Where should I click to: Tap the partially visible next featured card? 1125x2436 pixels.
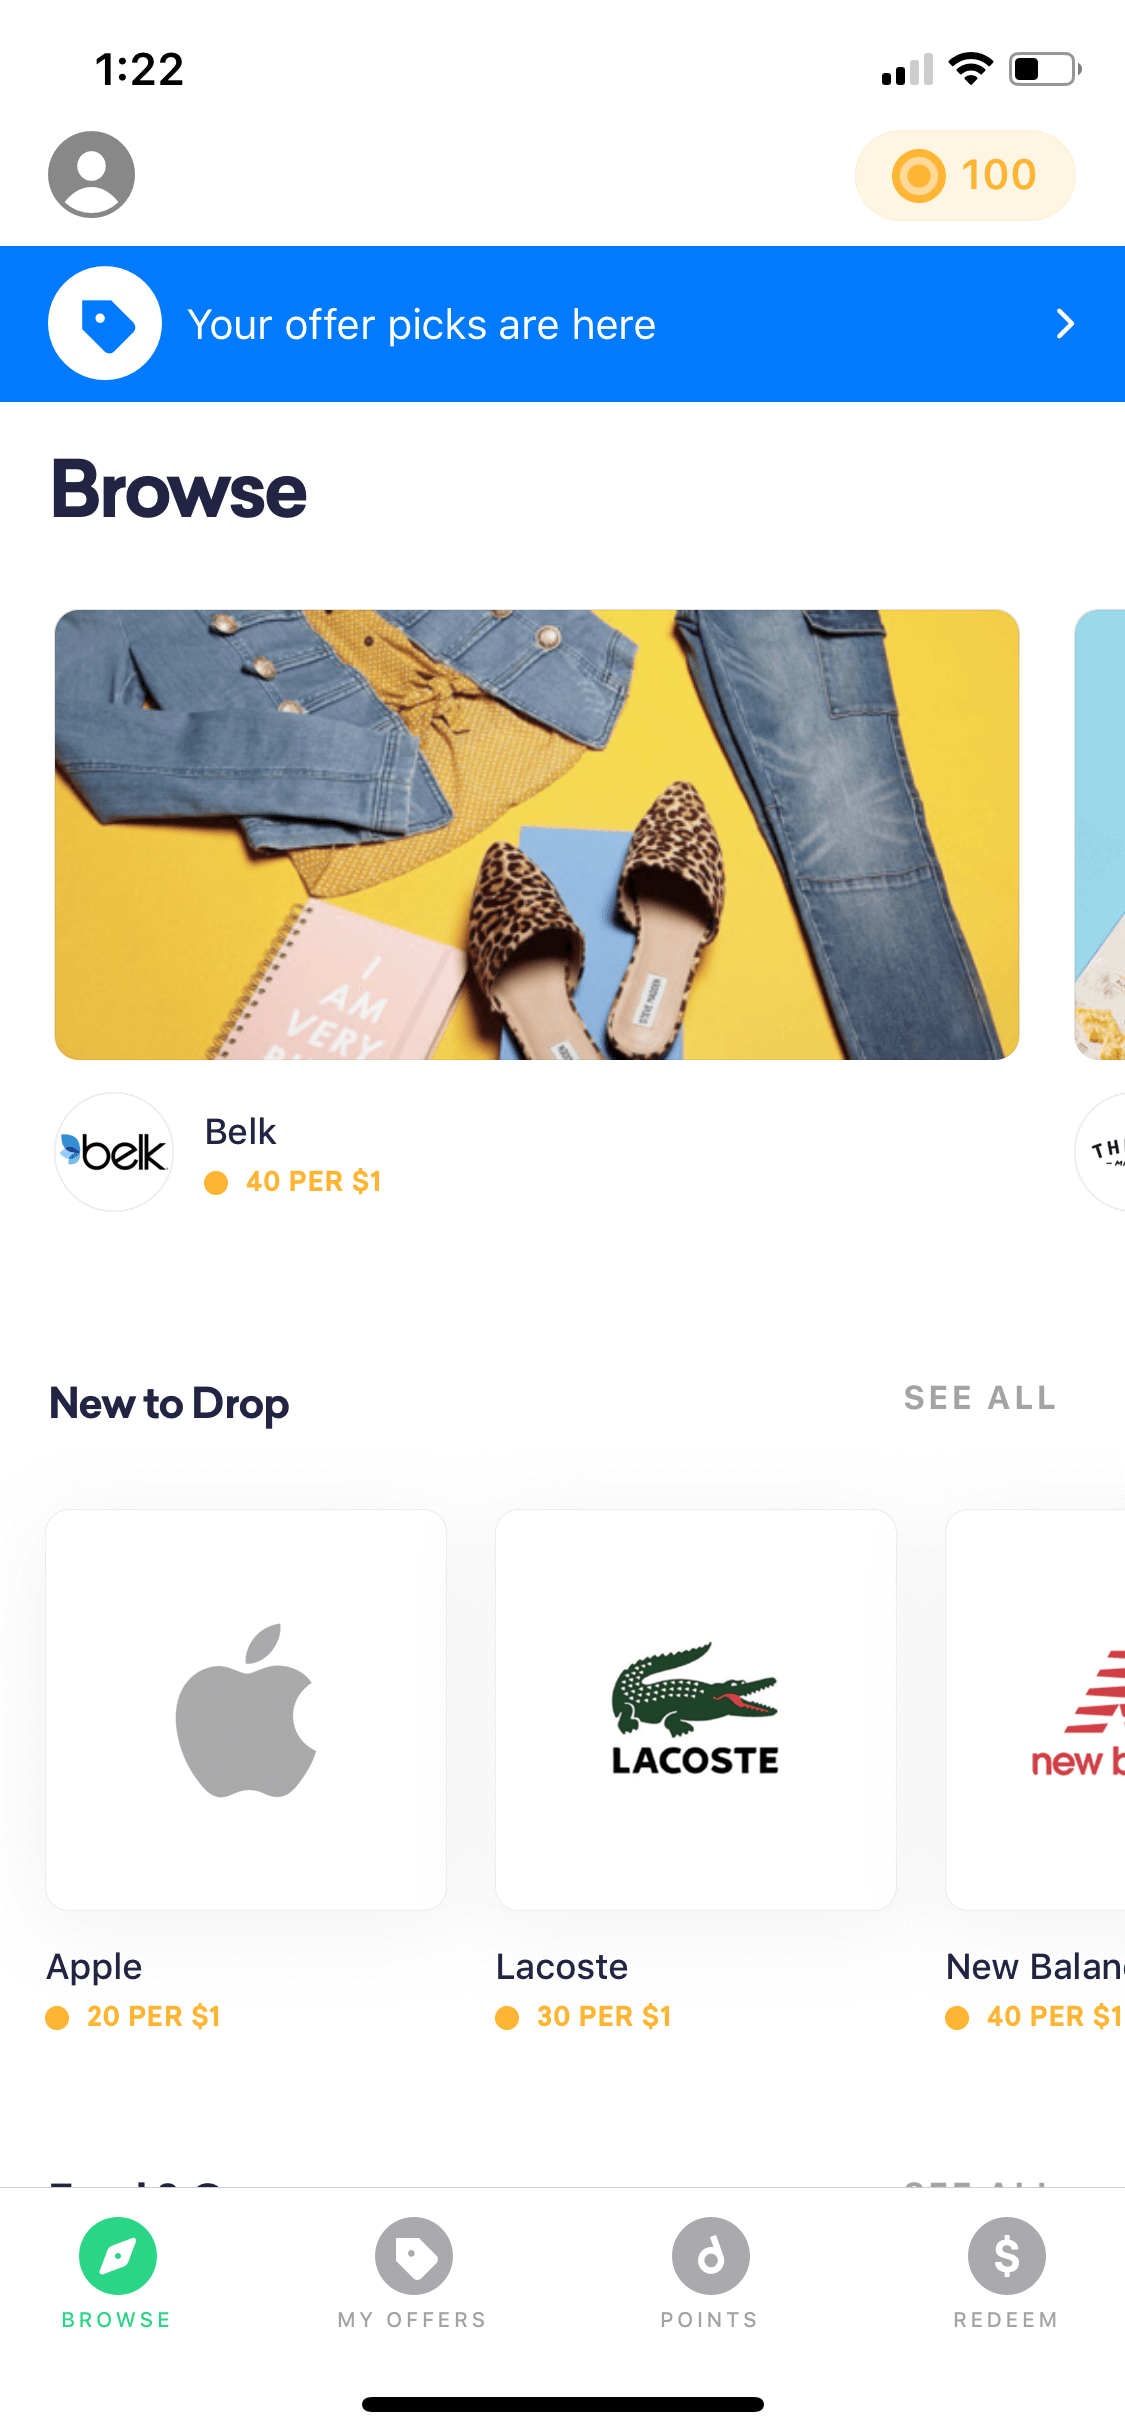[1100, 834]
